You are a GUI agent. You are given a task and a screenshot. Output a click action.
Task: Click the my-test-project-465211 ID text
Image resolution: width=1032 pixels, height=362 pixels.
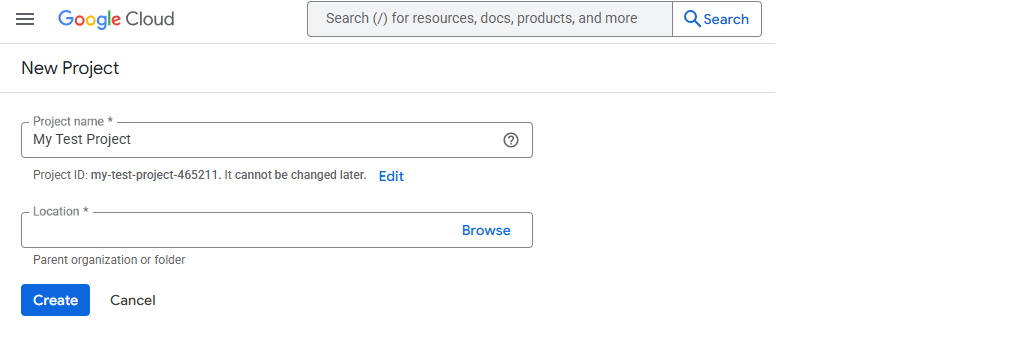155,175
